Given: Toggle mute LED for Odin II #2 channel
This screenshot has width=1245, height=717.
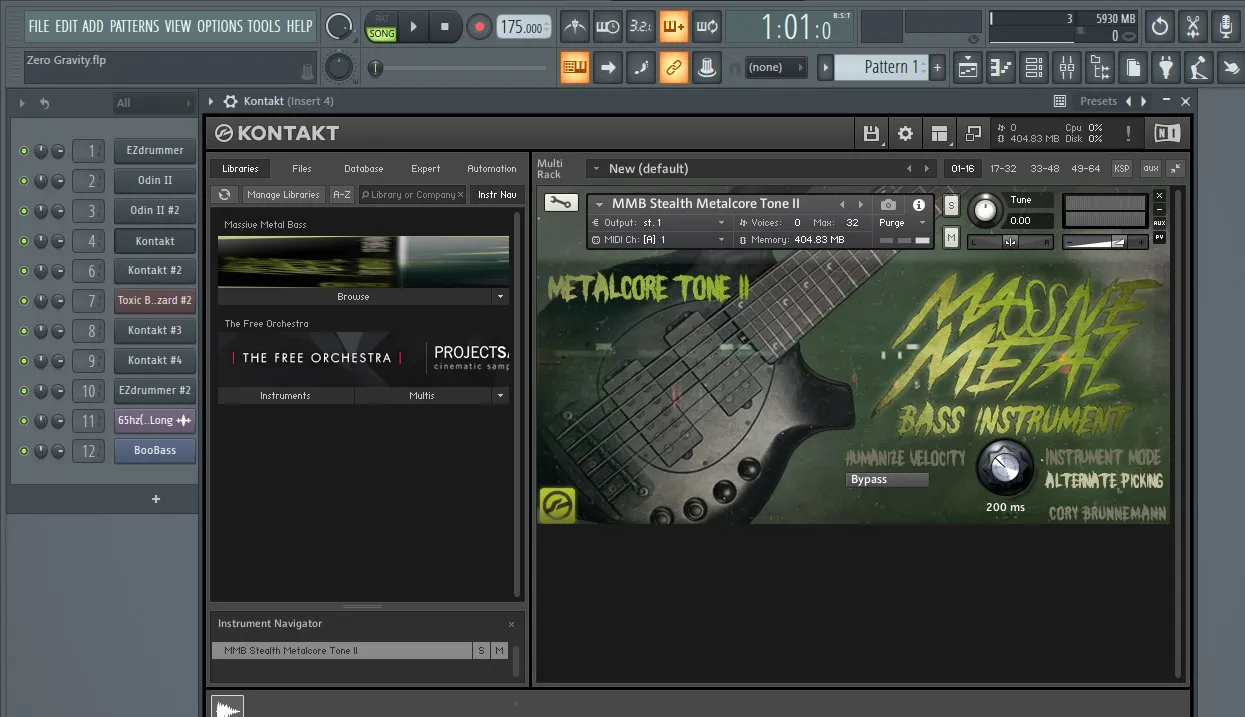Looking at the screenshot, I should pos(24,211).
